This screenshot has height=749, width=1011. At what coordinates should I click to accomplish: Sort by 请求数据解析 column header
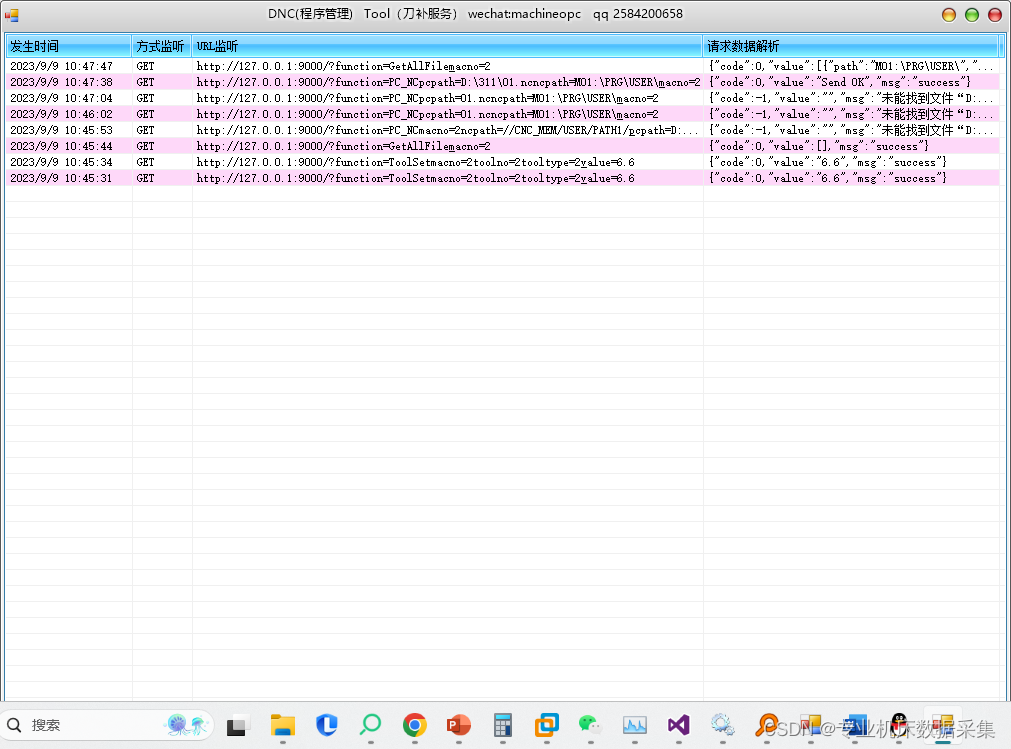click(x=850, y=46)
